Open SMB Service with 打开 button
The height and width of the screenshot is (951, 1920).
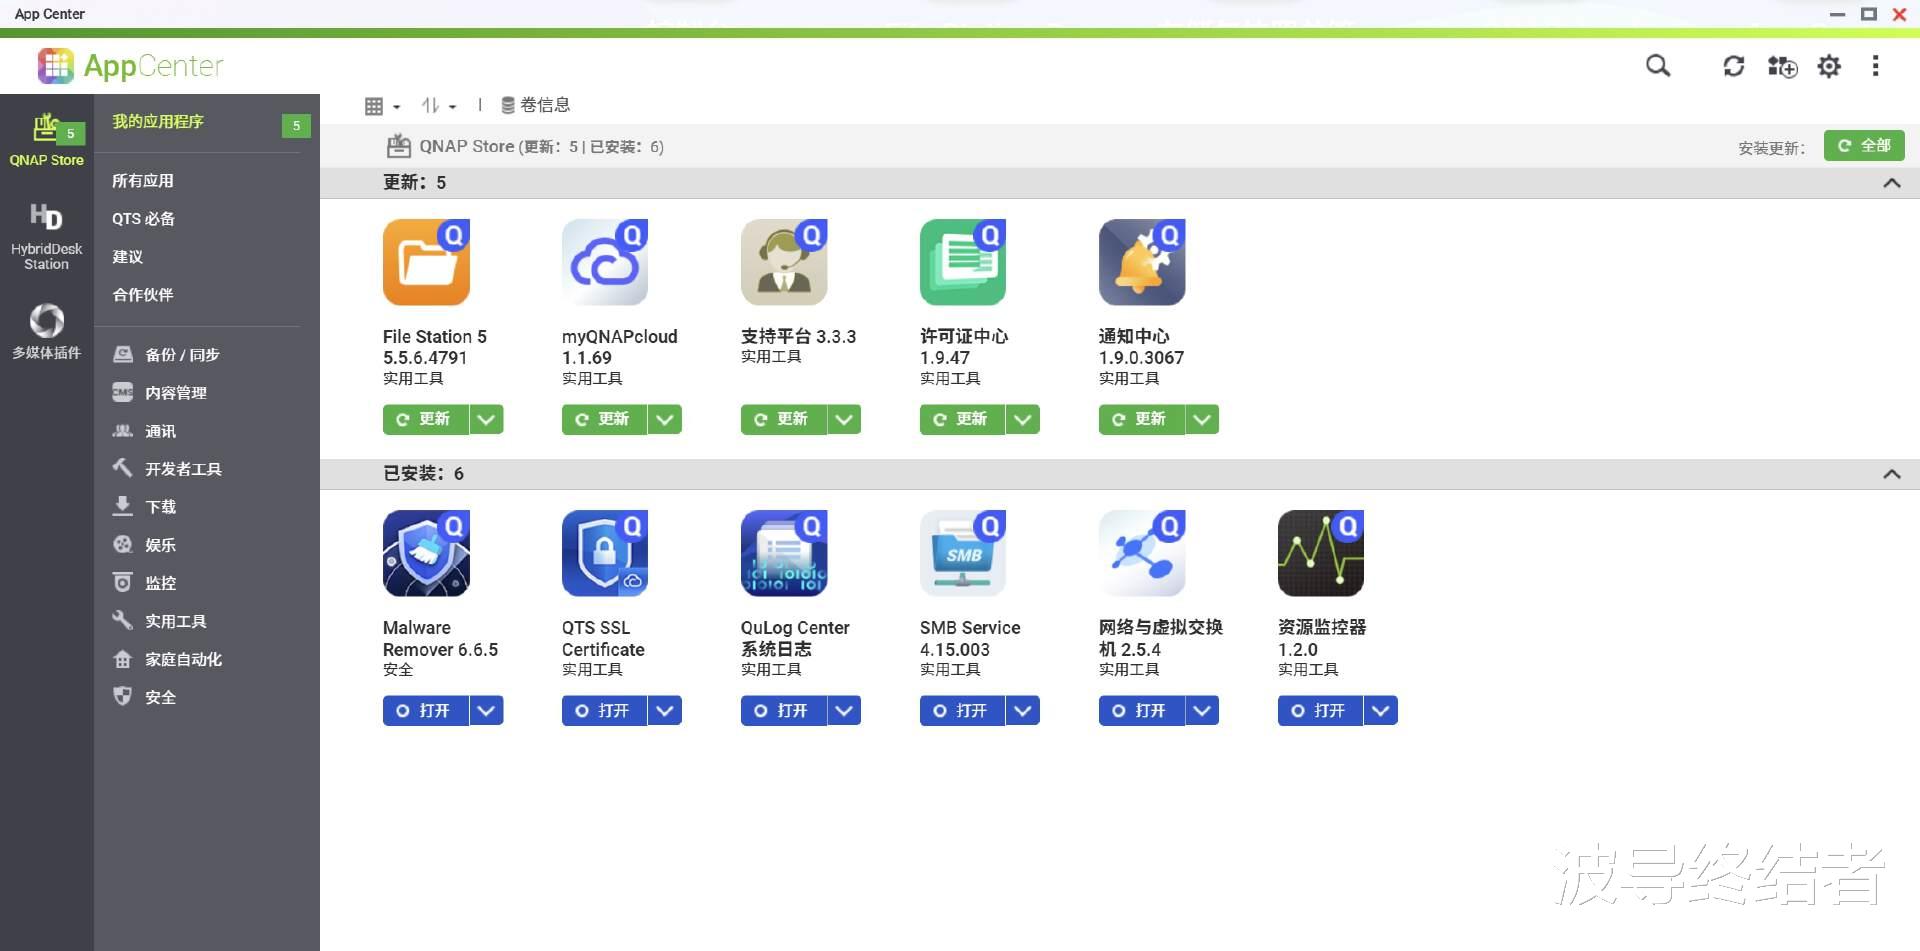pyautogui.click(x=963, y=711)
